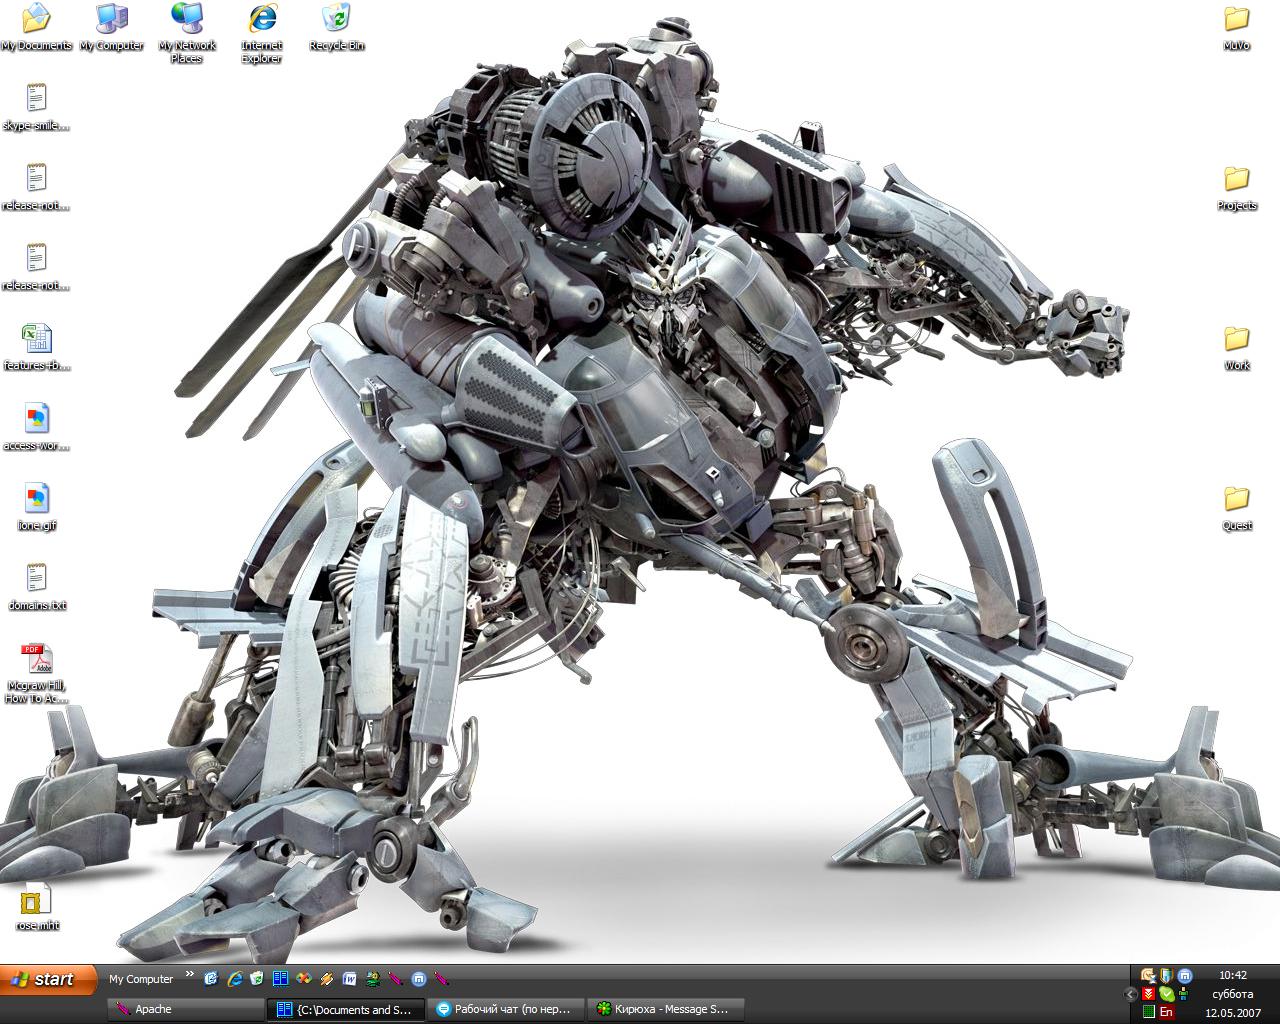
Task: Launch Microsoft Word from quick launch
Action: [350, 979]
